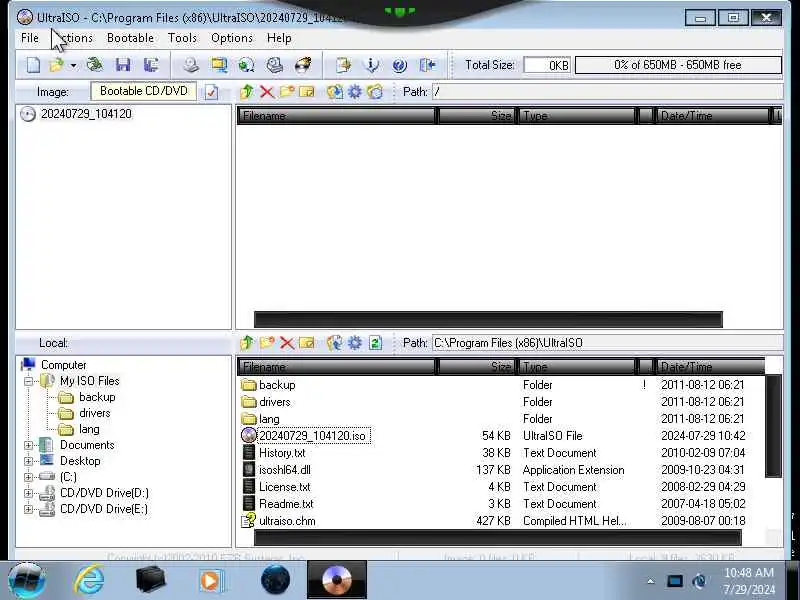Create a new ISO image with New icon
This screenshot has width=800, height=600.
pyautogui.click(x=34, y=65)
